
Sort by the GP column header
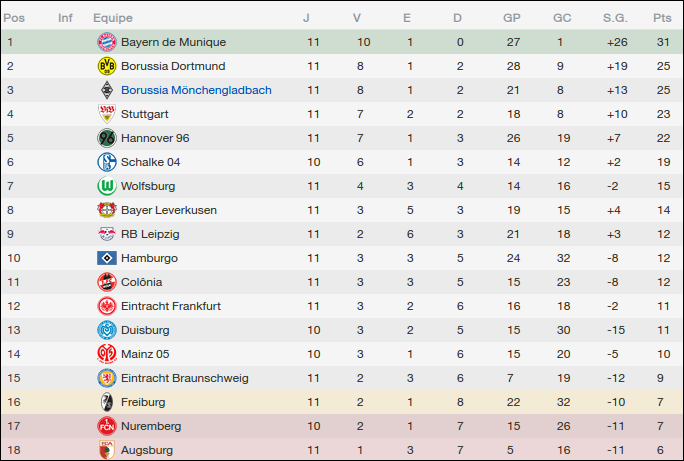512,18
